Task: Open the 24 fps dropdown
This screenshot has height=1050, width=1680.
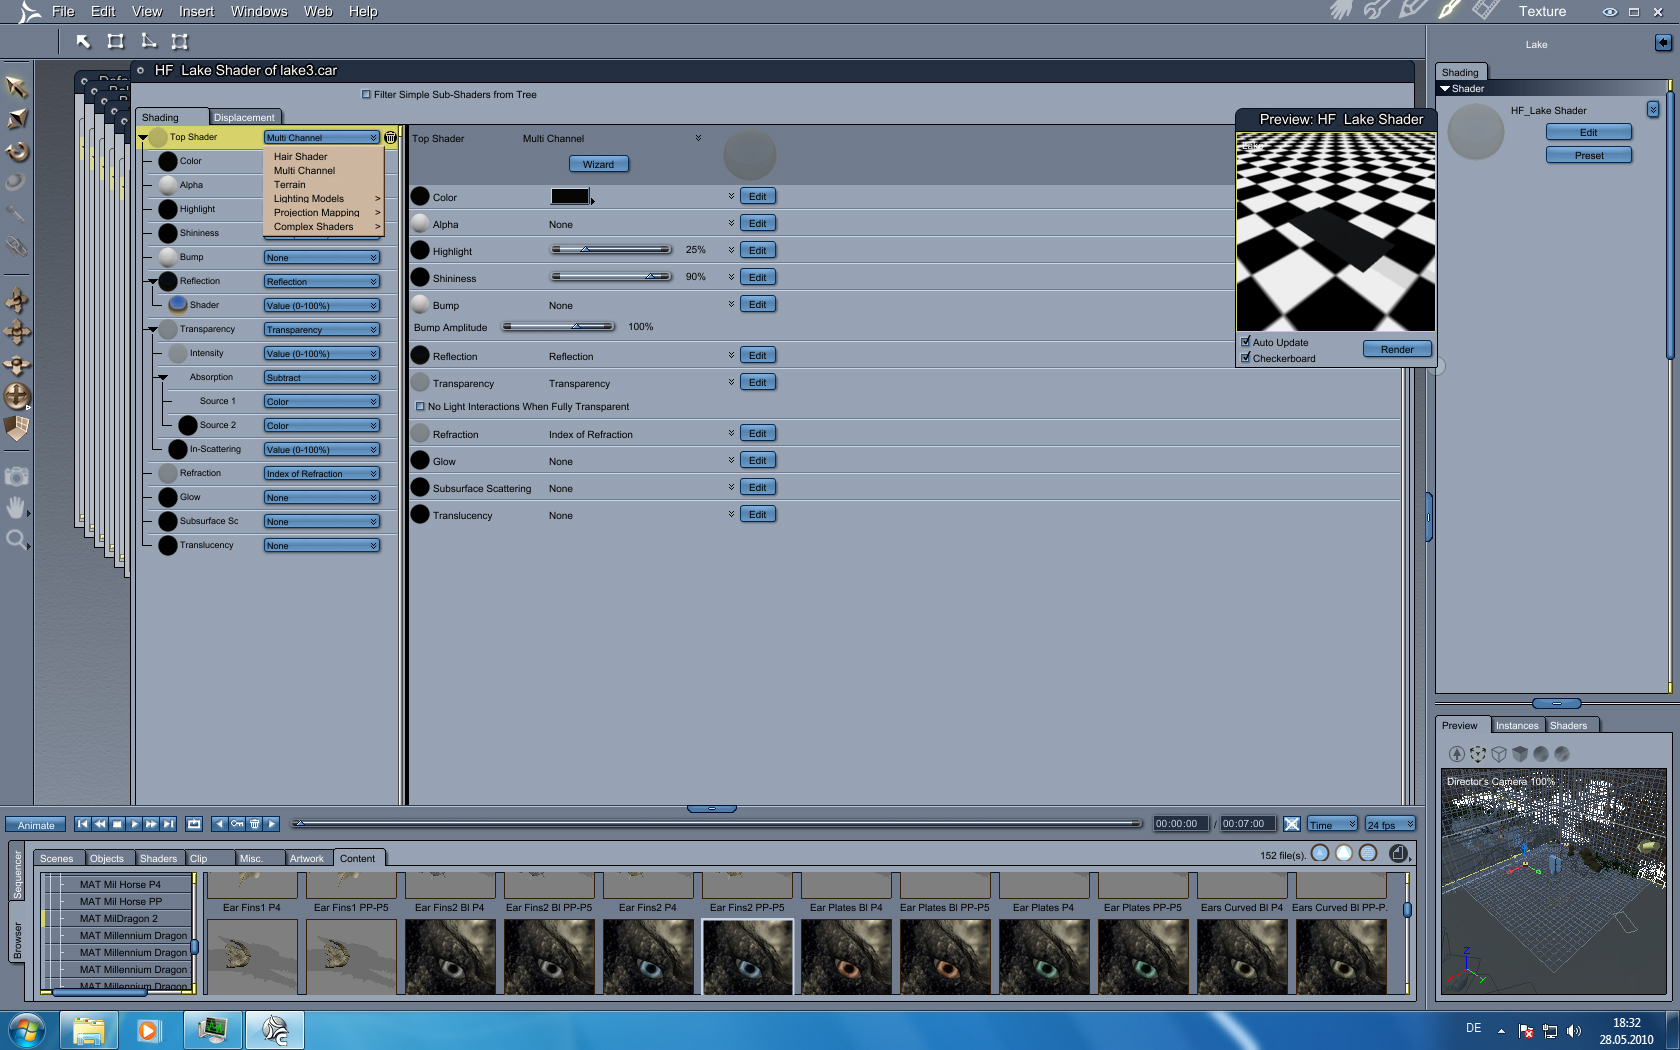Action: pyautogui.click(x=1391, y=825)
